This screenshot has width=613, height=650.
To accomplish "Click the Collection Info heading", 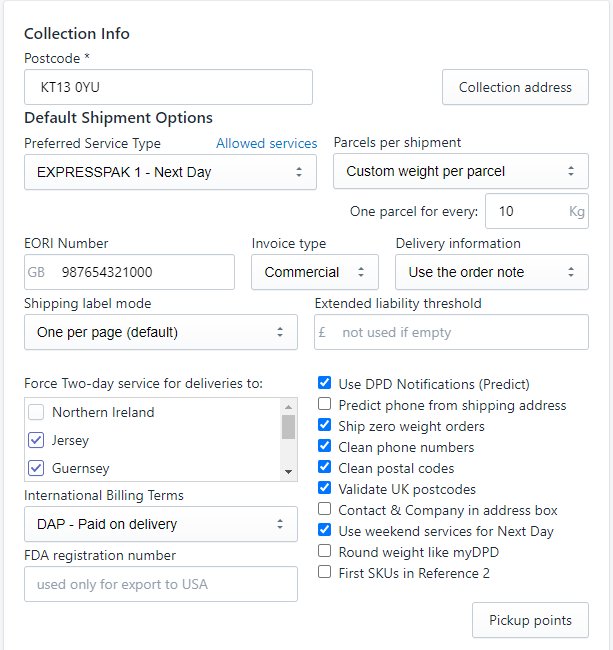I will [77, 34].
